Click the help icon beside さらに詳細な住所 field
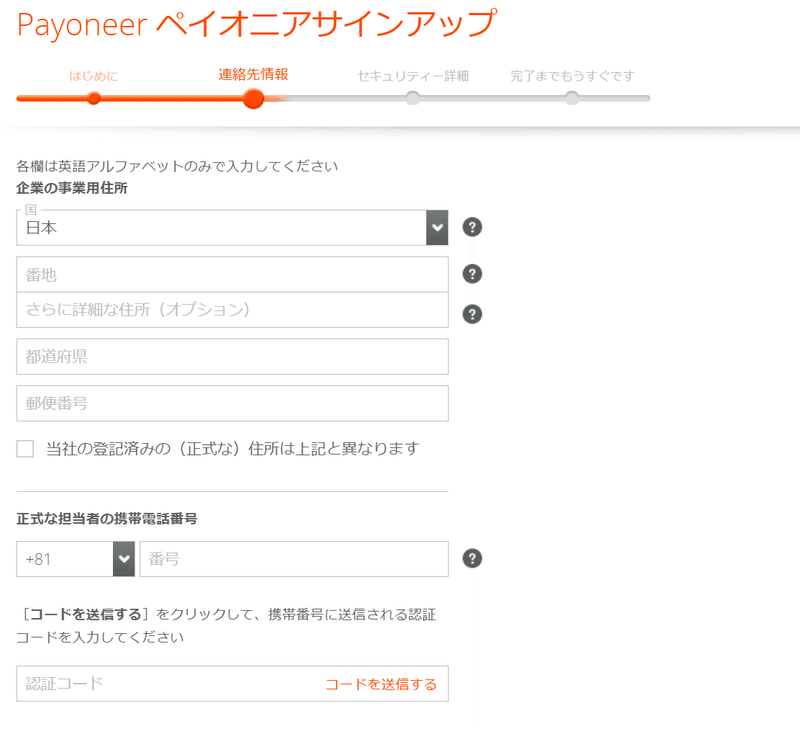800x729 pixels. [472, 314]
